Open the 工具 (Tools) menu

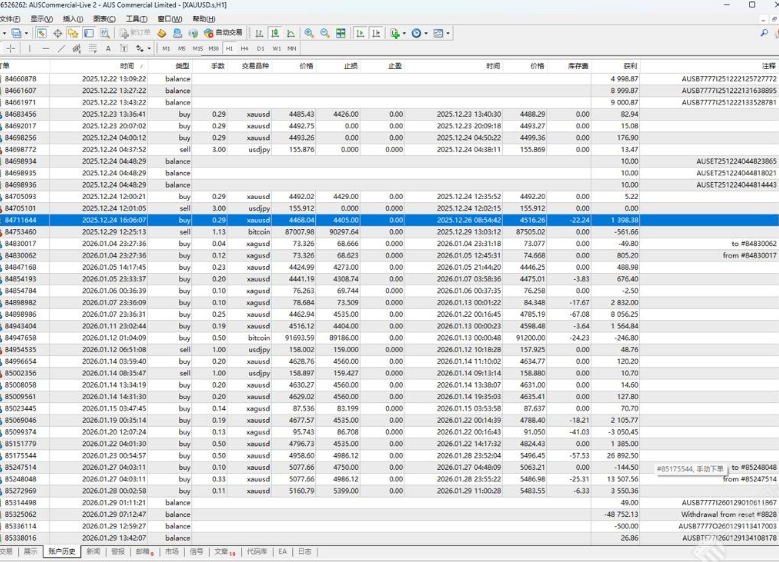point(136,19)
